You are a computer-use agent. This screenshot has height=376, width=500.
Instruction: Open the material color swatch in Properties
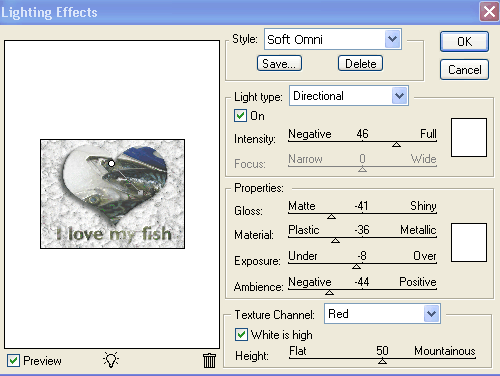point(469,243)
